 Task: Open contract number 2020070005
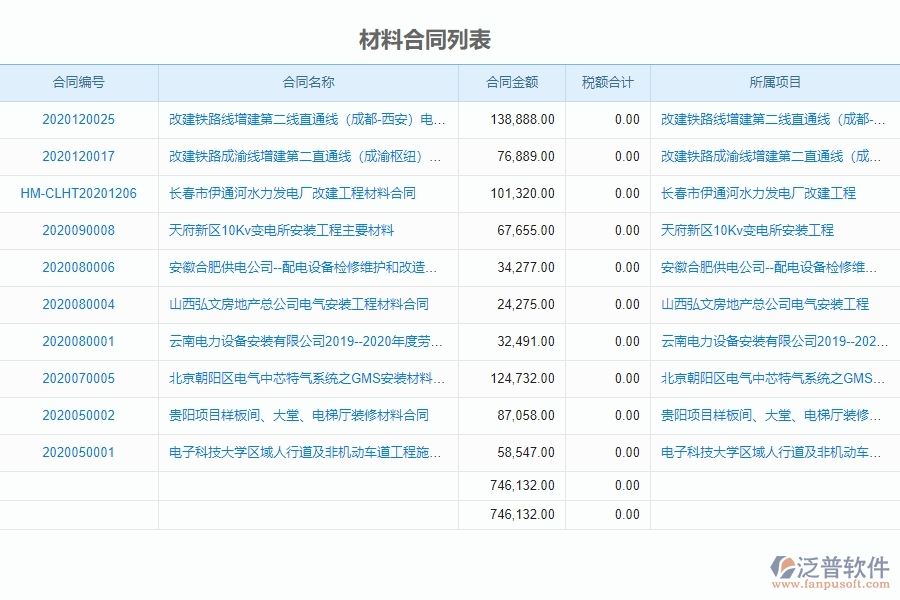(80, 378)
